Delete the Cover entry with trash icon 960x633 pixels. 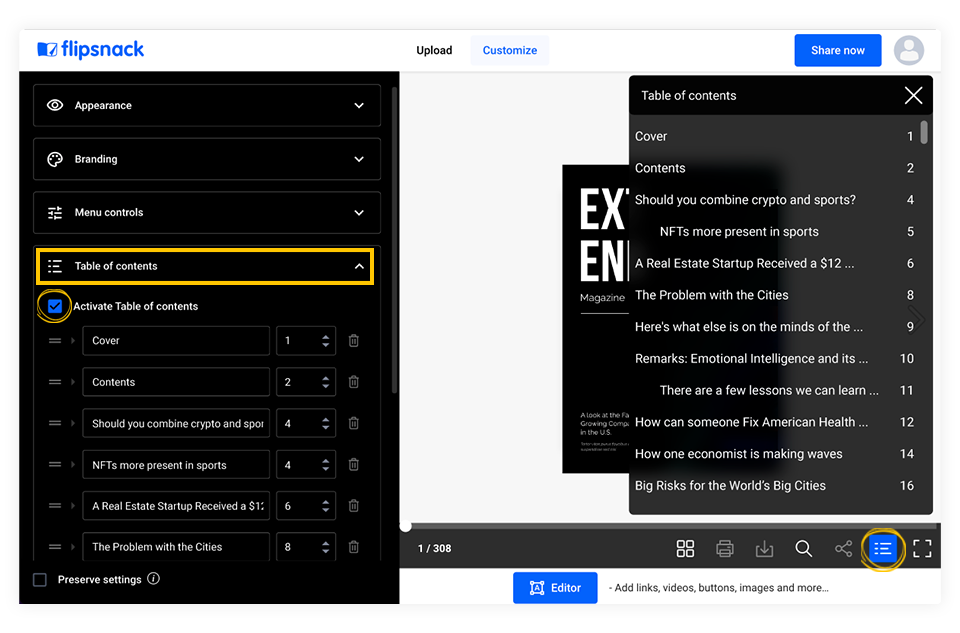pos(354,341)
